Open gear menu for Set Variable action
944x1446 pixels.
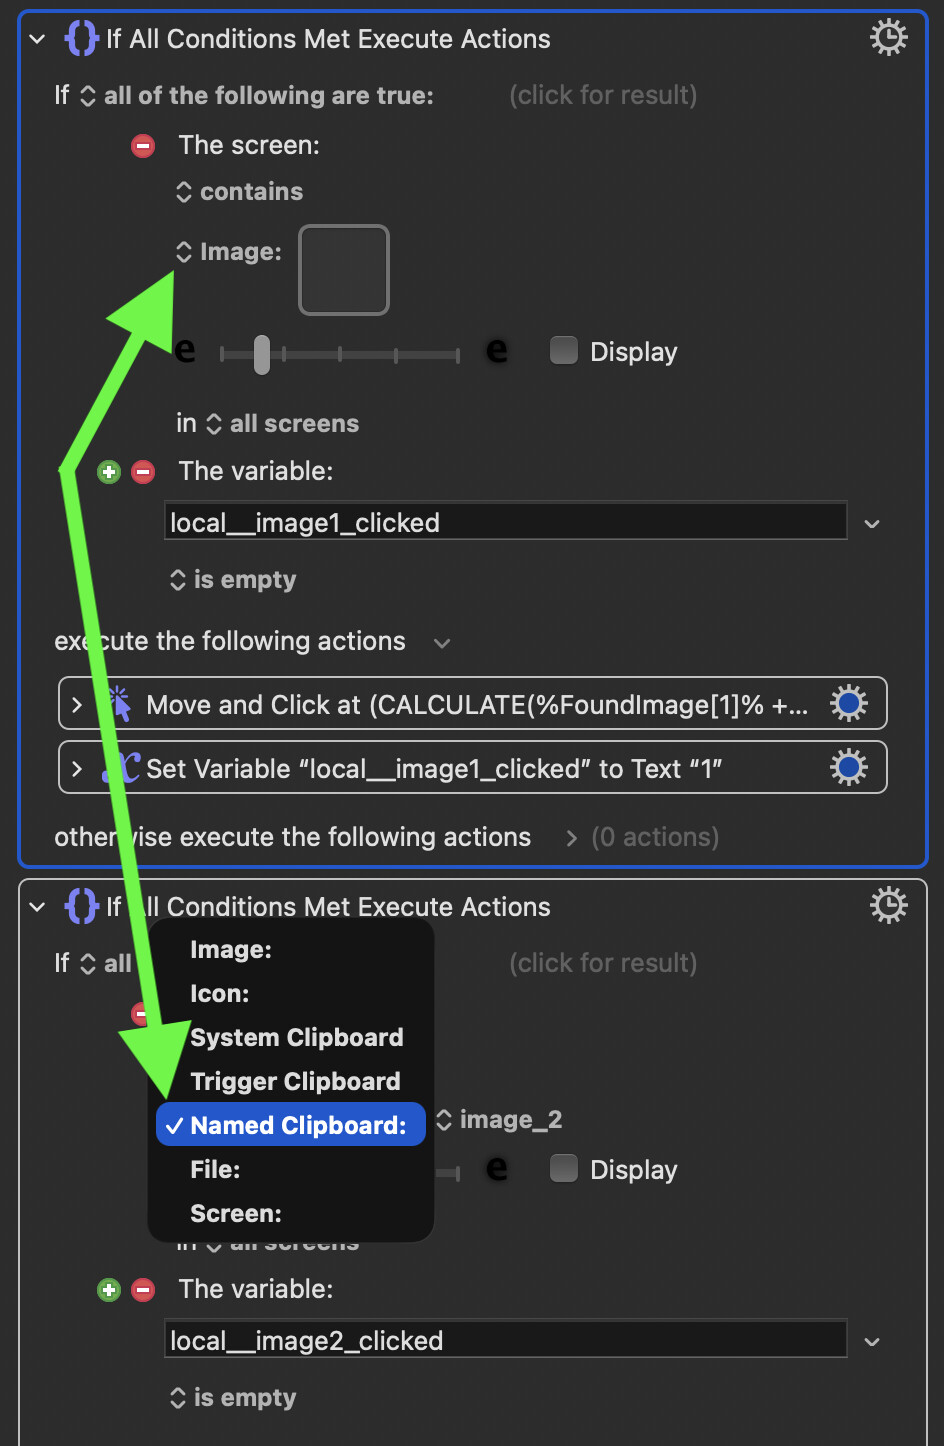[848, 768]
